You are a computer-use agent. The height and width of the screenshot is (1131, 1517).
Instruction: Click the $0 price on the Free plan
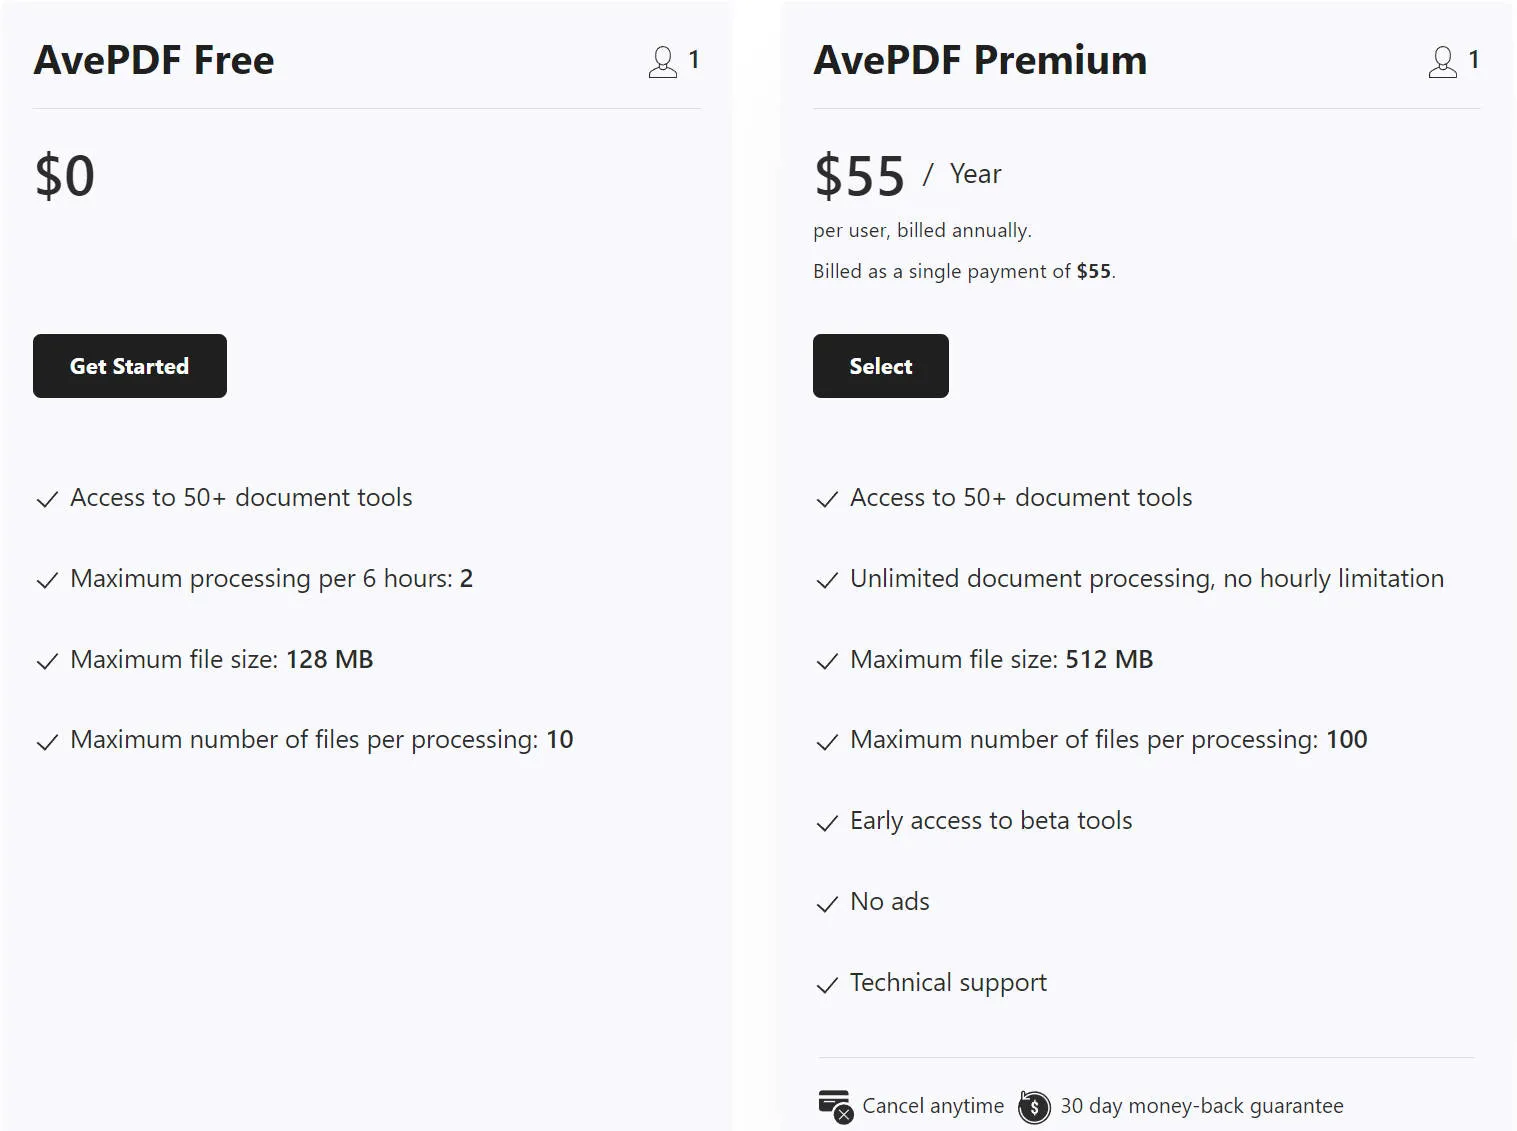point(64,176)
